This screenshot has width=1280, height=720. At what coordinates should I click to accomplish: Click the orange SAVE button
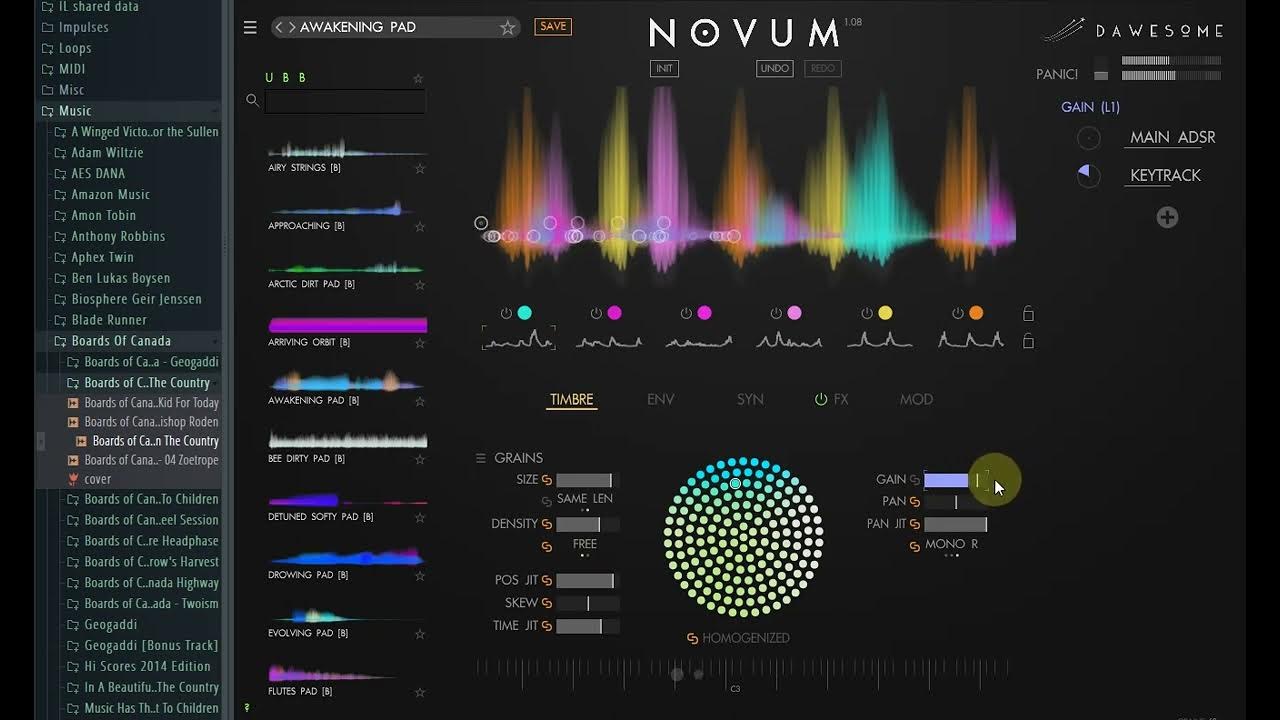pyautogui.click(x=553, y=27)
